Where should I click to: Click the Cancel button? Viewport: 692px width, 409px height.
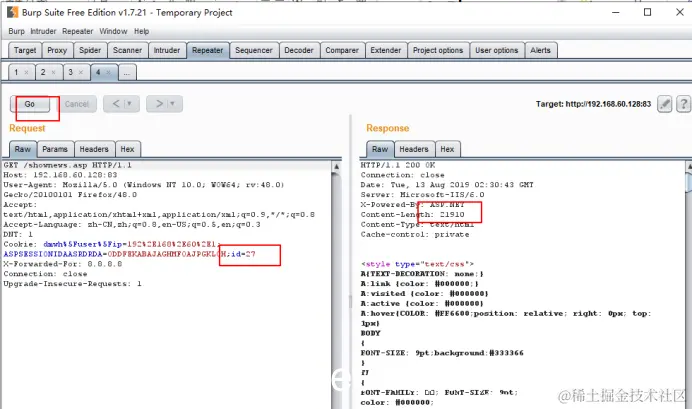click(x=77, y=104)
